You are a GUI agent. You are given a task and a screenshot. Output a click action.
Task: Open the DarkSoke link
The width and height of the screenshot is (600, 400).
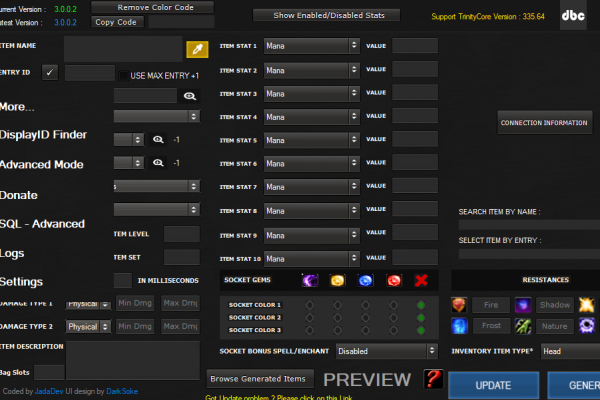point(122,391)
